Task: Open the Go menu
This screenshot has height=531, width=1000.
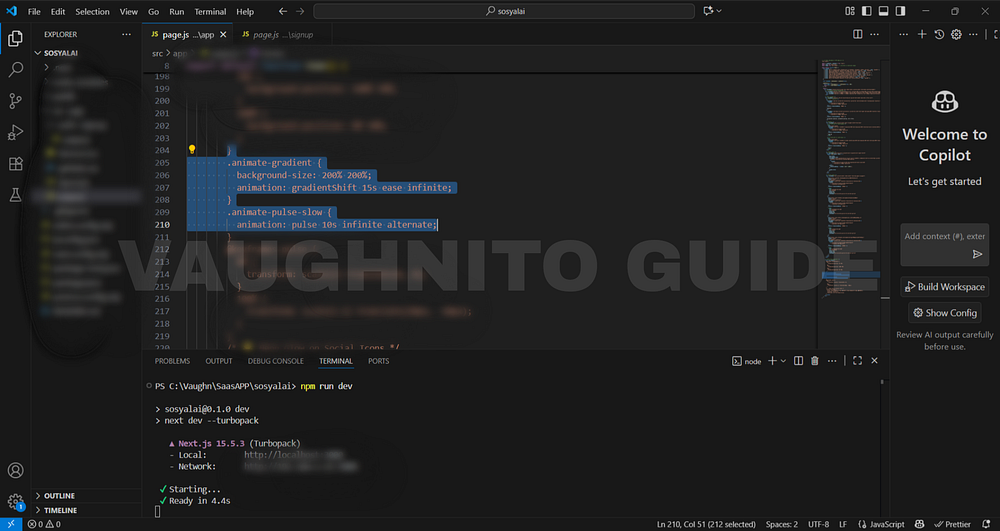Action: click(154, 11)
